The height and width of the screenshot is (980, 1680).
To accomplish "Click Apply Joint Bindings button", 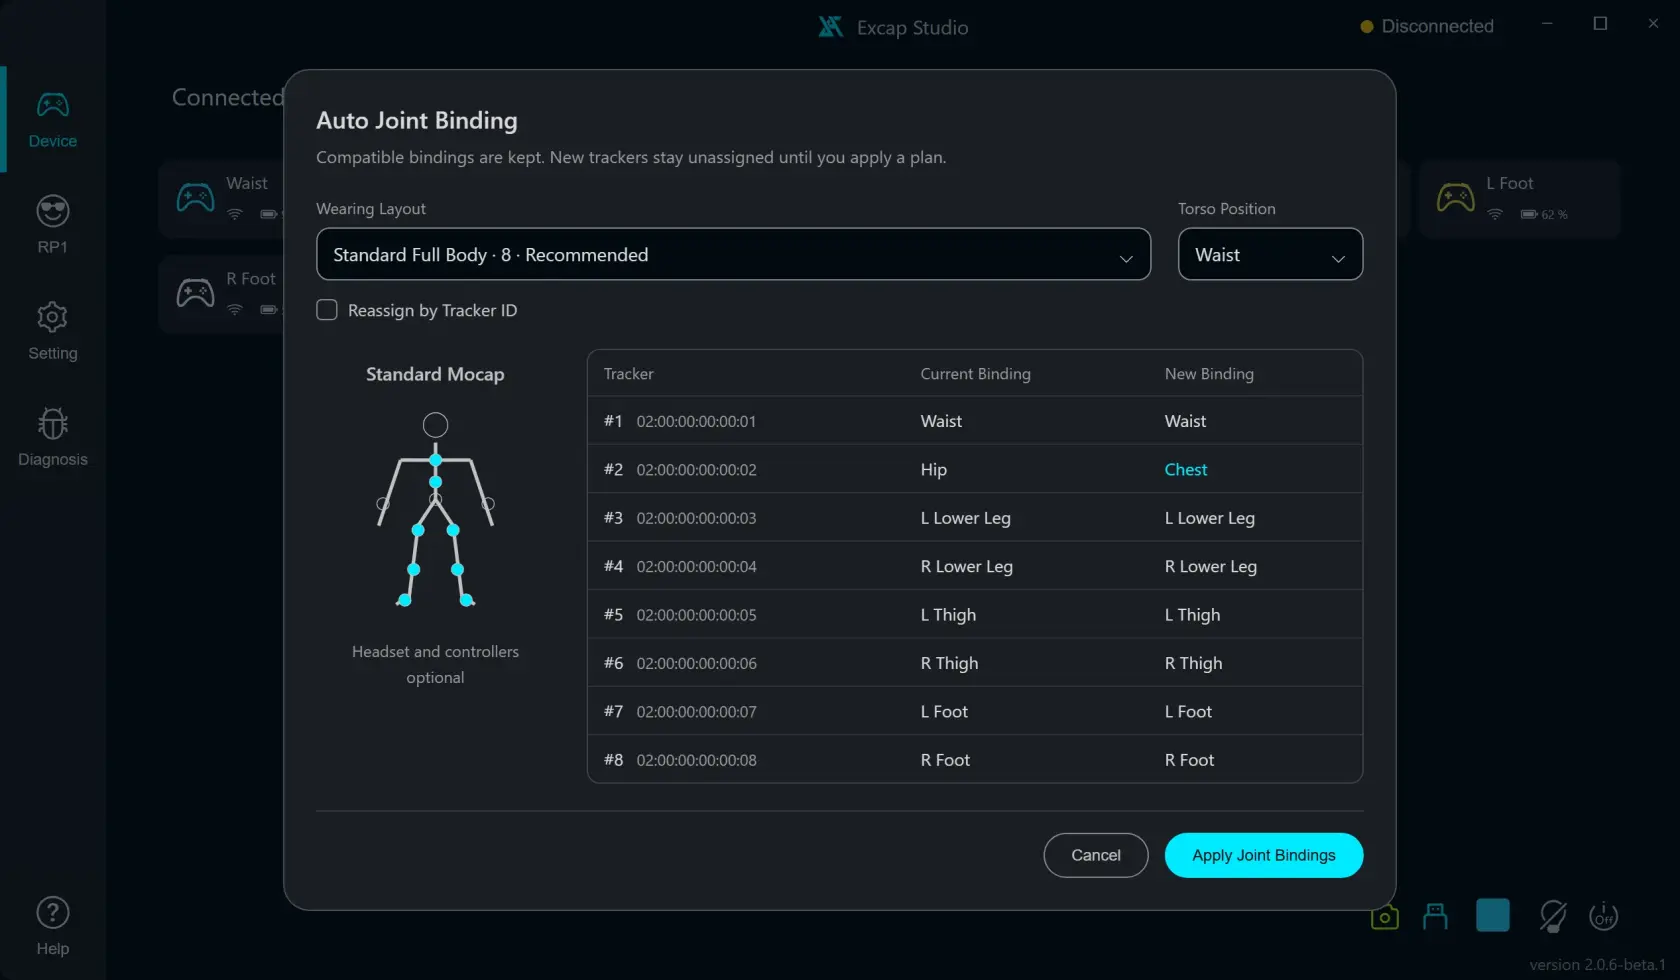I will click(x=1263, y=855).
